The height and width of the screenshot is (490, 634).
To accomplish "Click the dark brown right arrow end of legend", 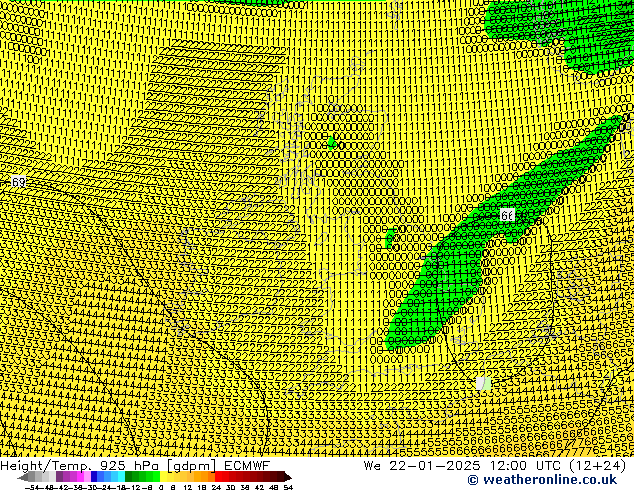I will (288, 477).
